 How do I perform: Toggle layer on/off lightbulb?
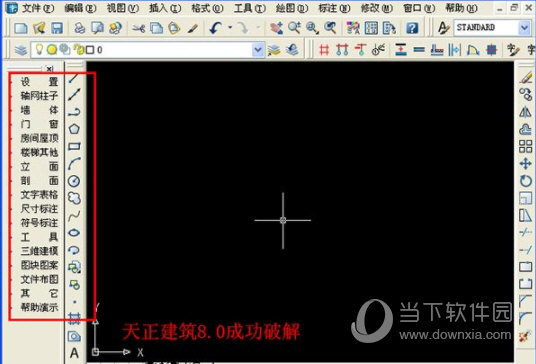pyautogui.click(x=39, y=50)
